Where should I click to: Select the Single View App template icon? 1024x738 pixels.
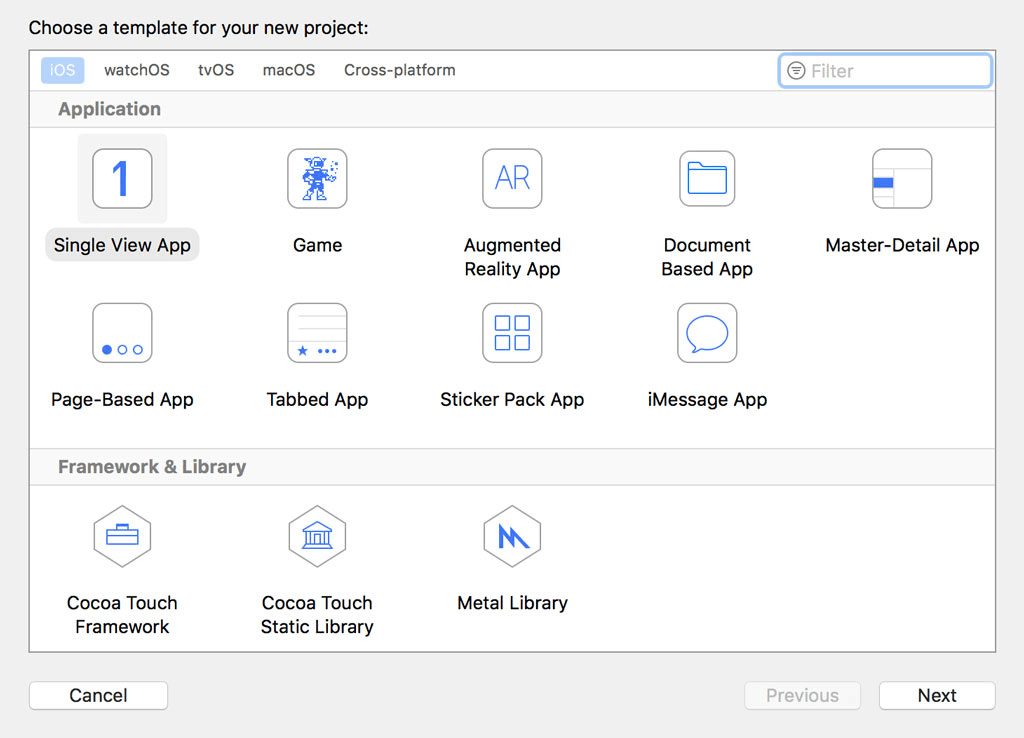tap(122, 178)
